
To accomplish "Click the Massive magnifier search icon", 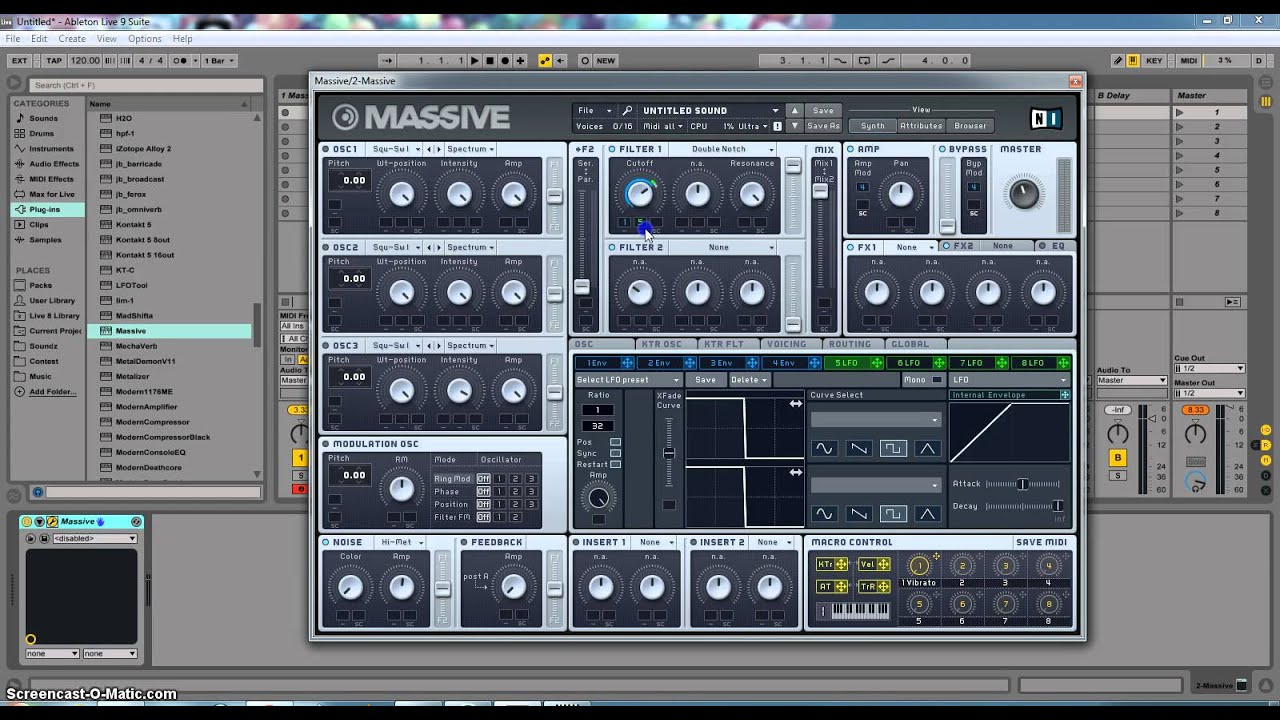I will click(627, 110).
